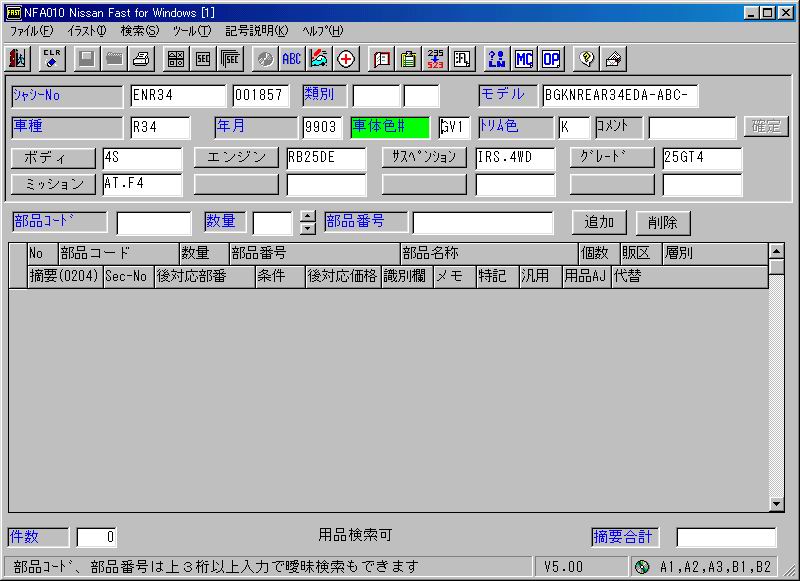Open the 検索(S) menu
Image resolution: width=800 pixels, height=581 pixels.
pyautogui.click(x=139, y=31)
